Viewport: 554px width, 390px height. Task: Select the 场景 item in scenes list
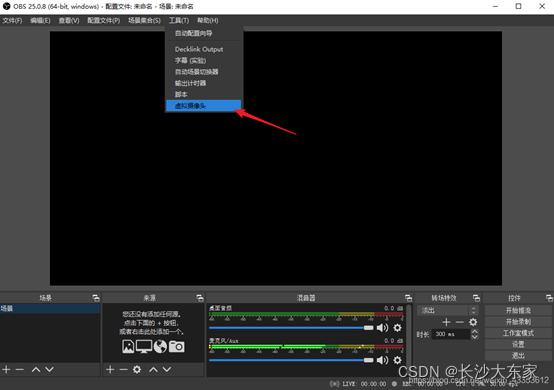click(x=50, y=308)
